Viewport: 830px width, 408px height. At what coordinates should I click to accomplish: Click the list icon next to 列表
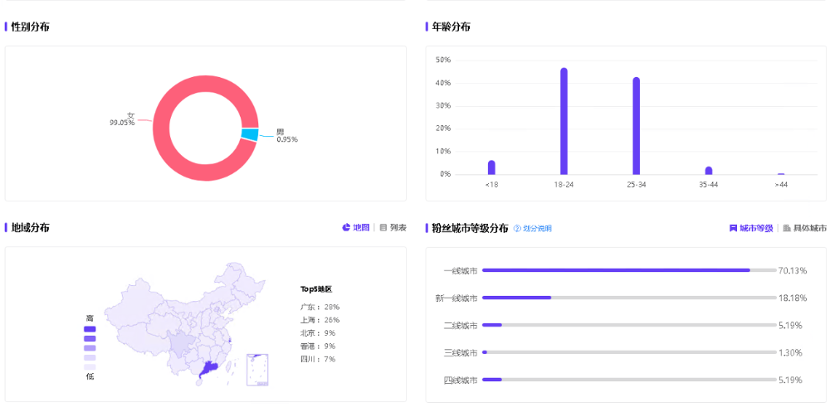click(x=384, y=228)
